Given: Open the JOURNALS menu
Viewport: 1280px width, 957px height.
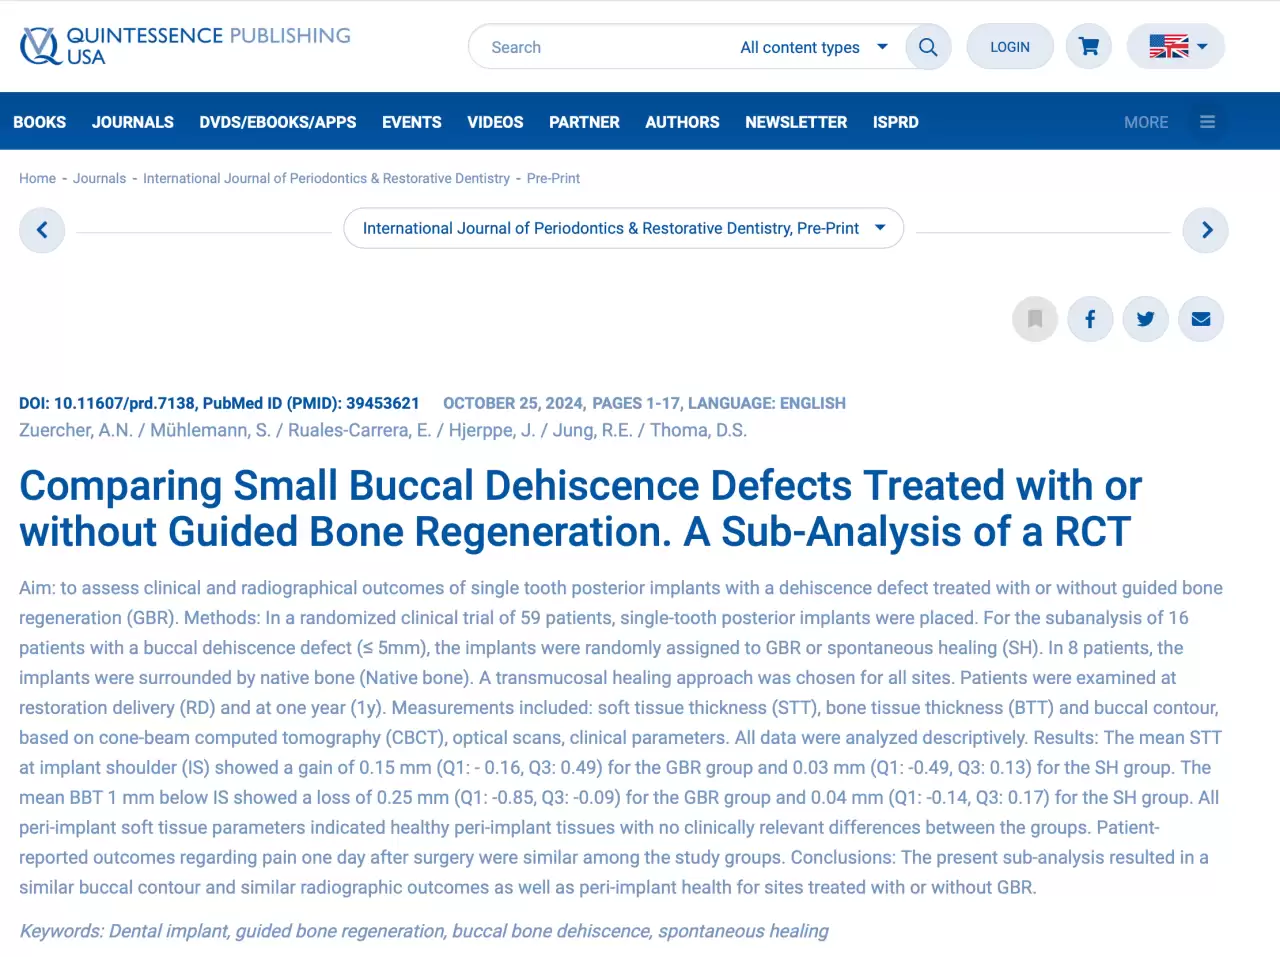Looking at the screenshot, I should coord(133,122).
